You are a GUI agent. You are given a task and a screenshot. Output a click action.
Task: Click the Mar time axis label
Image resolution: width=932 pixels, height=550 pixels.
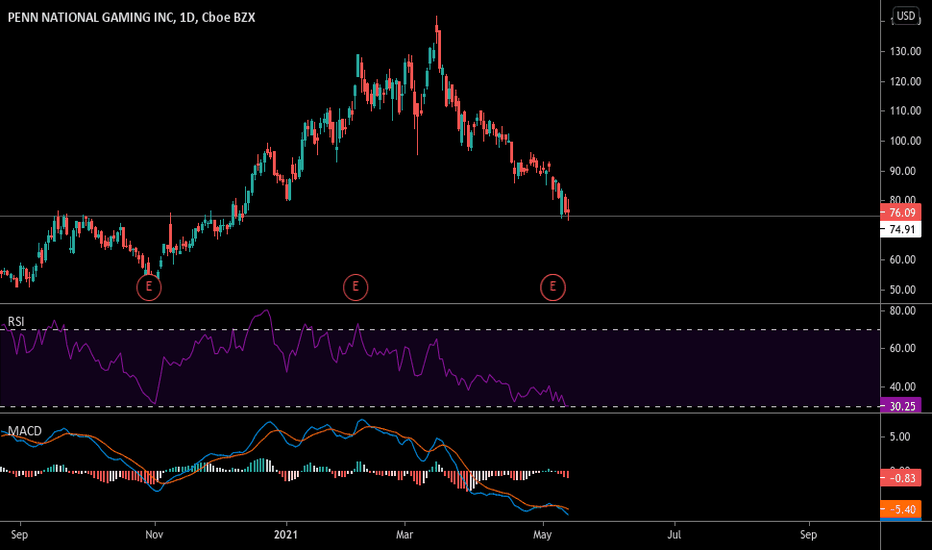[x=404, y=535]
